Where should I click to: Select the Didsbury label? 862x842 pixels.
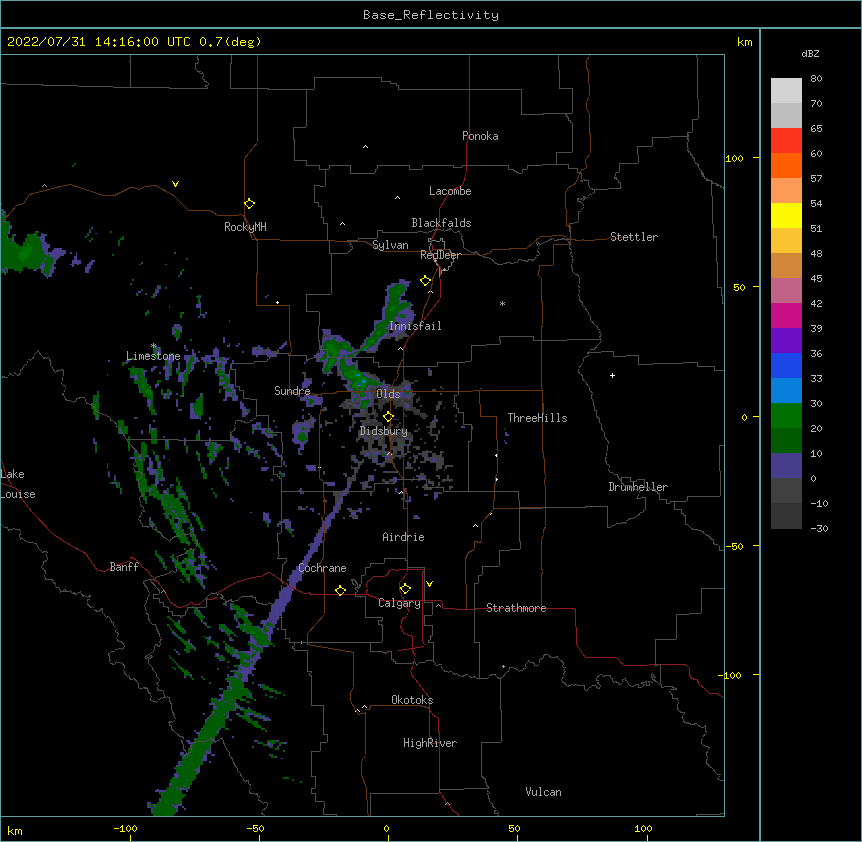point(383,431)
